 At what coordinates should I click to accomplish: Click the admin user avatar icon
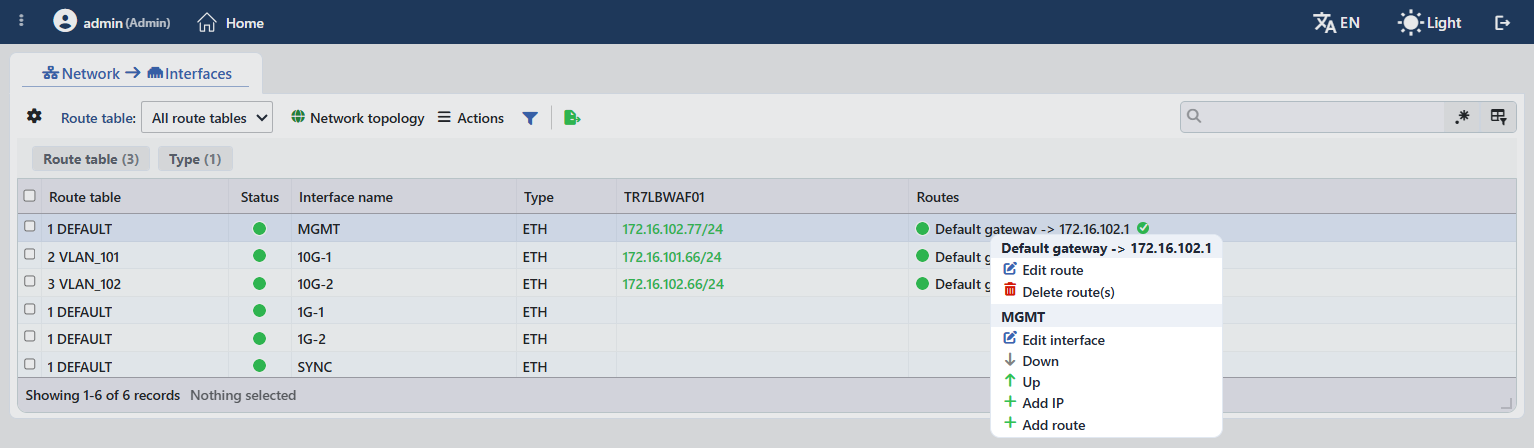click(65, 21)
